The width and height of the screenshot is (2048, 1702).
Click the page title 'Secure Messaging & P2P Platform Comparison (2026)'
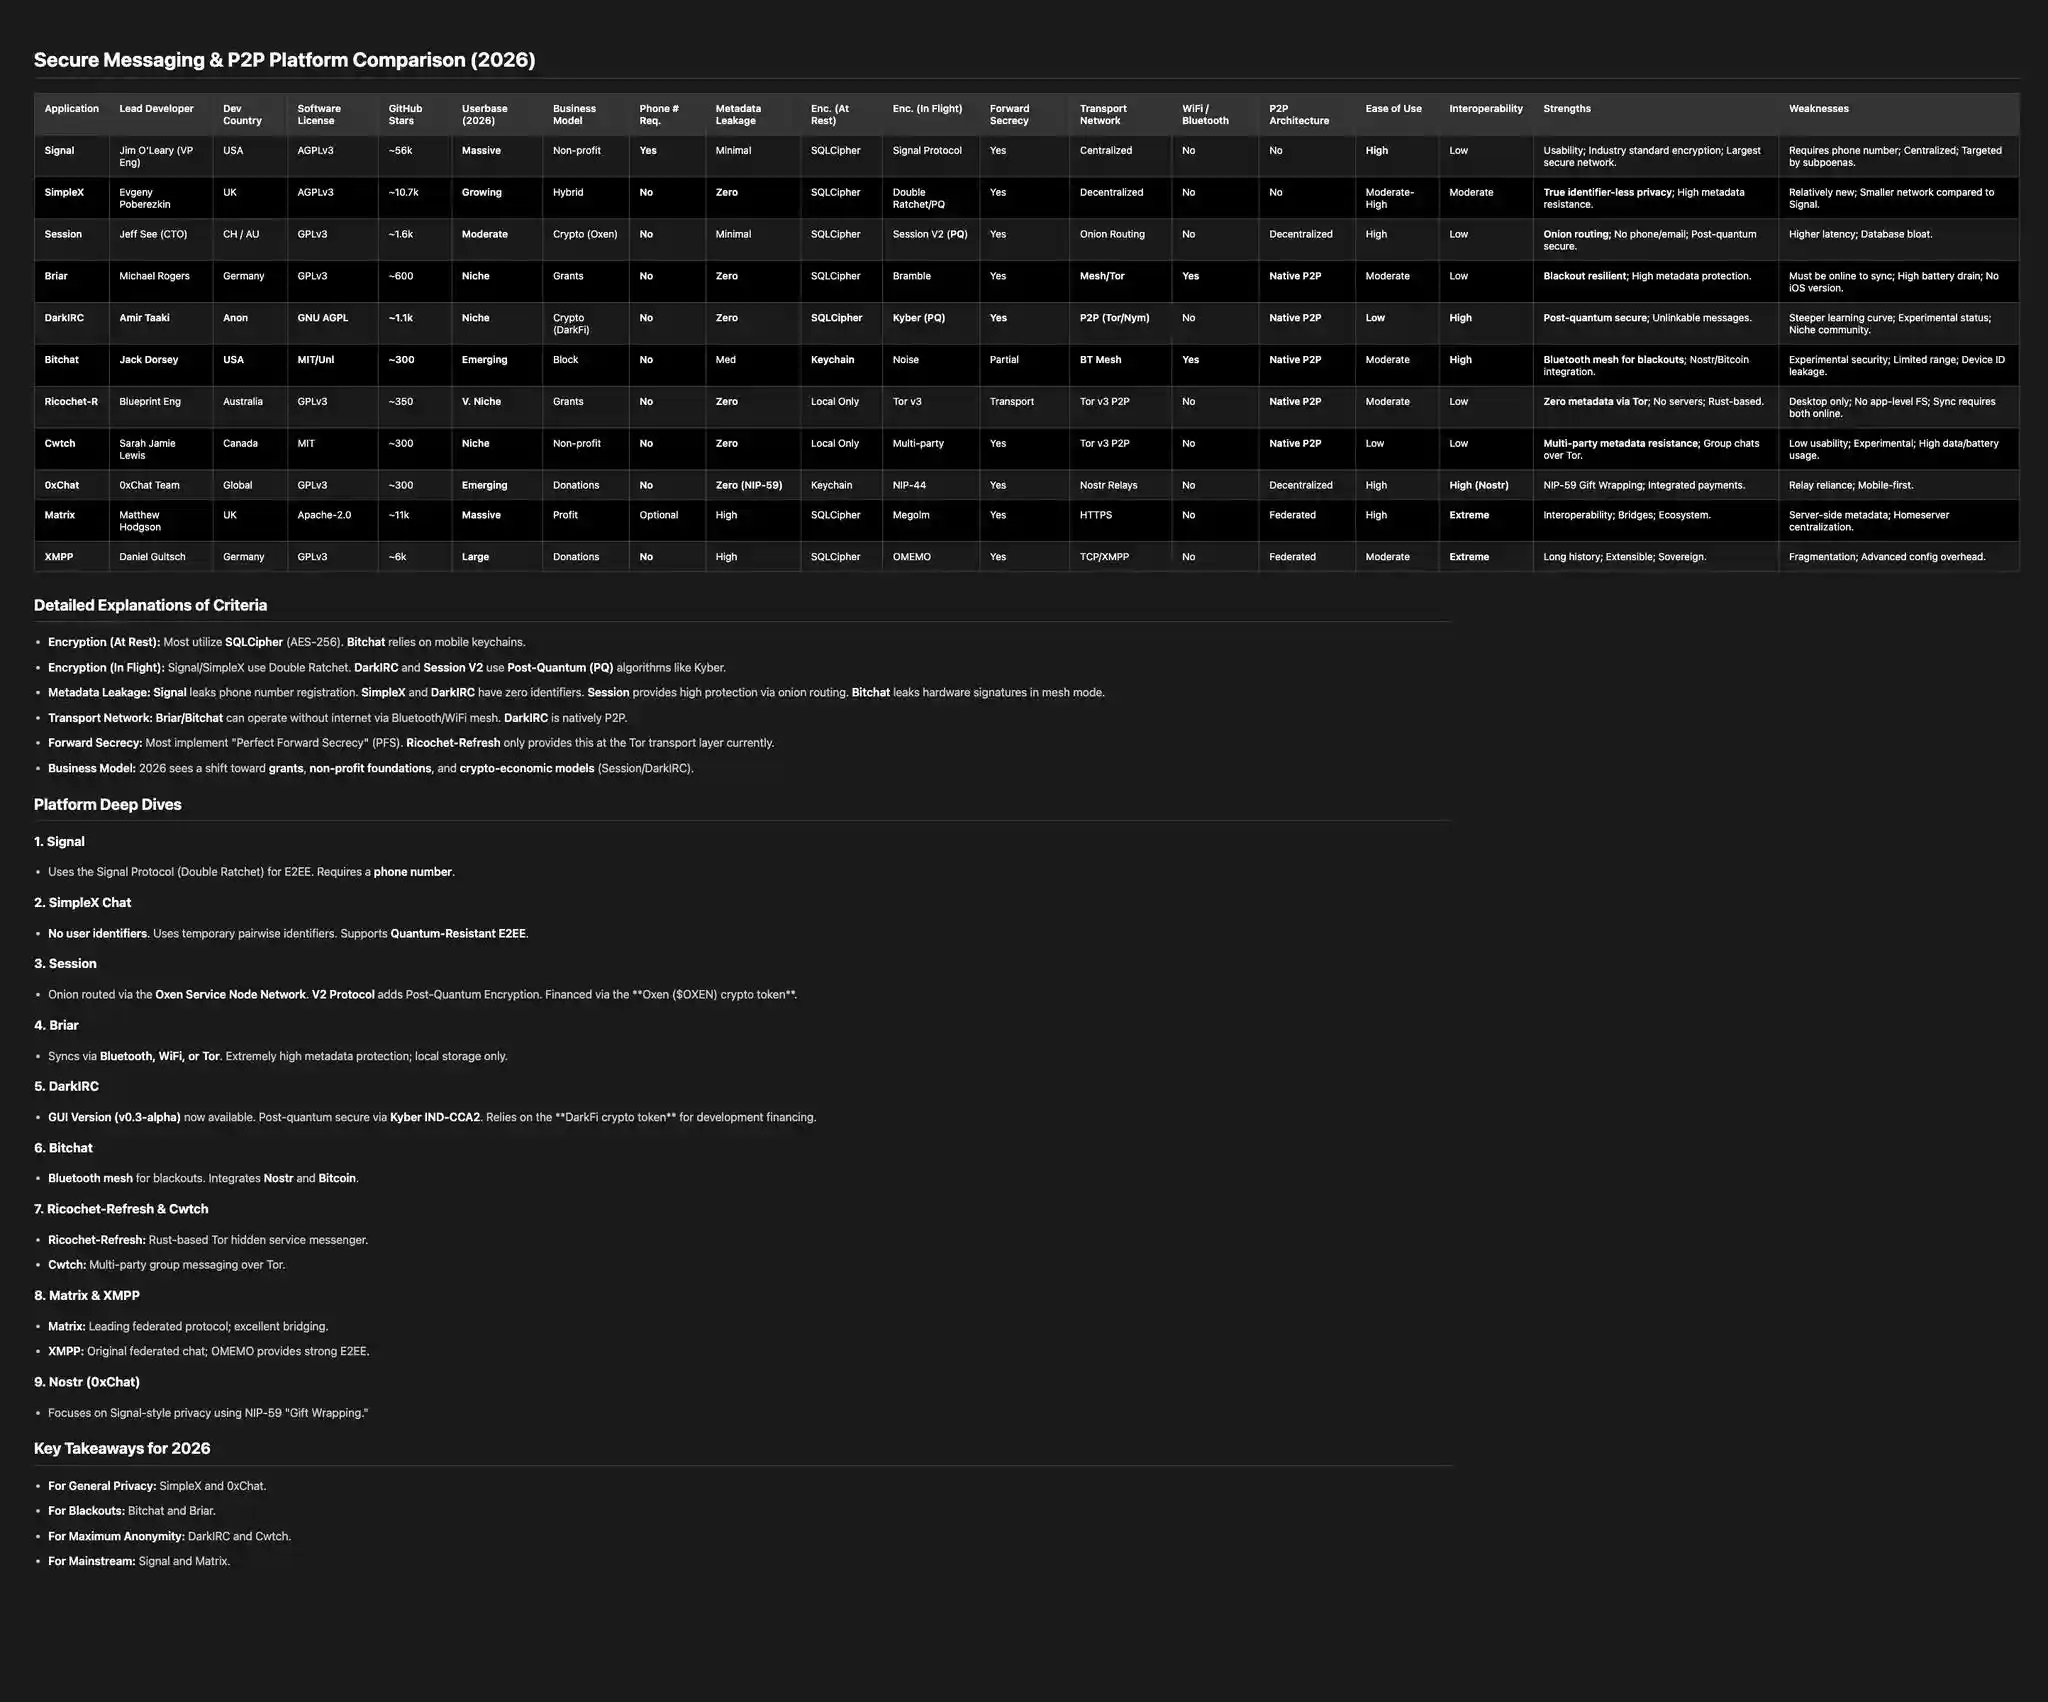[x=284, y=60]
